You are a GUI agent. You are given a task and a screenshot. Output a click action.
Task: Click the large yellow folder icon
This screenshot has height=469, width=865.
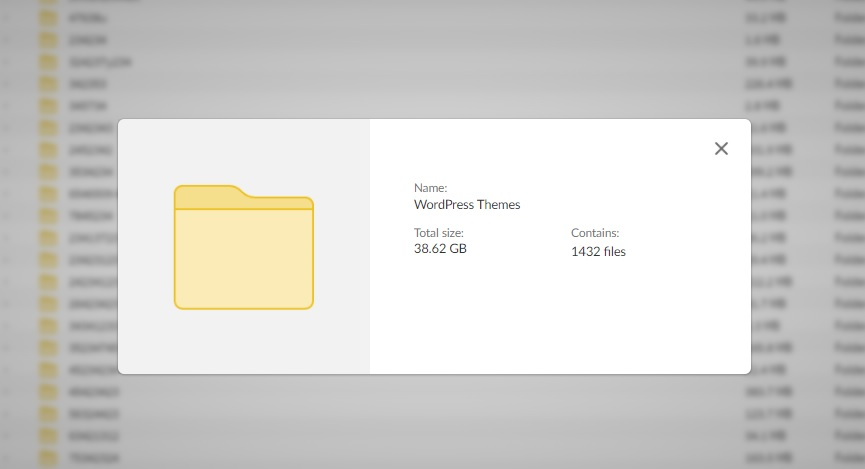point(244,247)
